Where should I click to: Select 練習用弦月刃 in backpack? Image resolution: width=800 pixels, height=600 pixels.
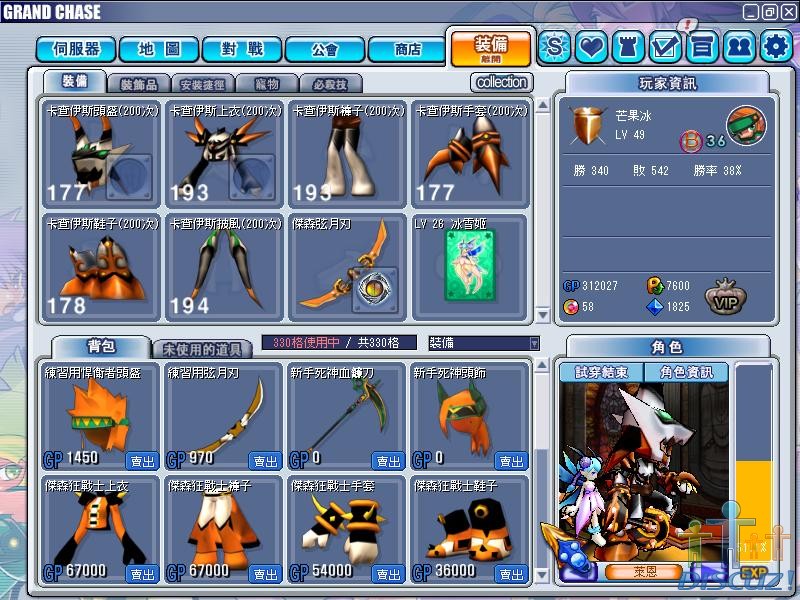click(224, 416)
